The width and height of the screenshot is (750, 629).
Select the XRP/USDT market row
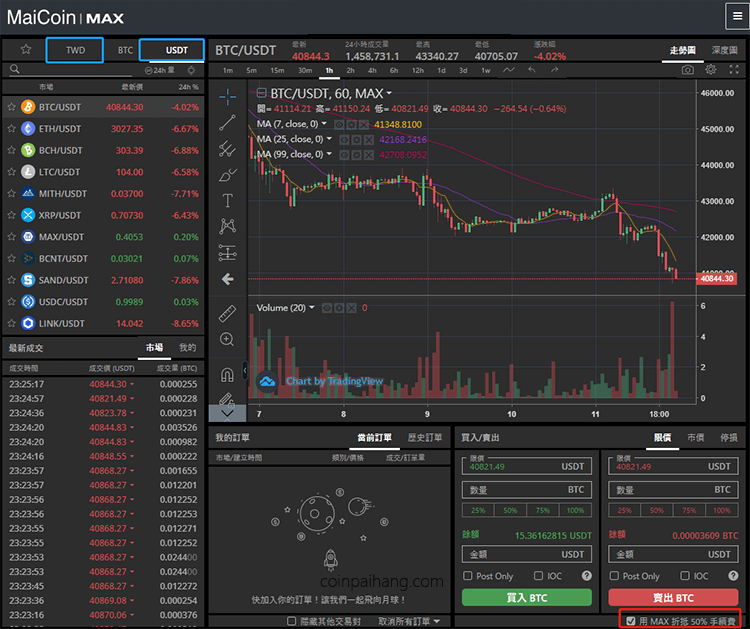pyautogui.click(x=103, y=215)
